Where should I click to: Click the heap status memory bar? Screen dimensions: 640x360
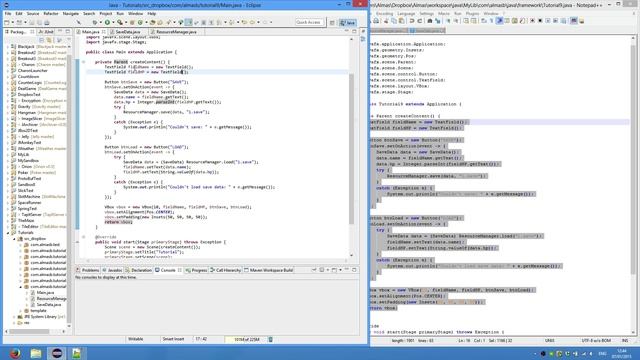pos(246,339)
